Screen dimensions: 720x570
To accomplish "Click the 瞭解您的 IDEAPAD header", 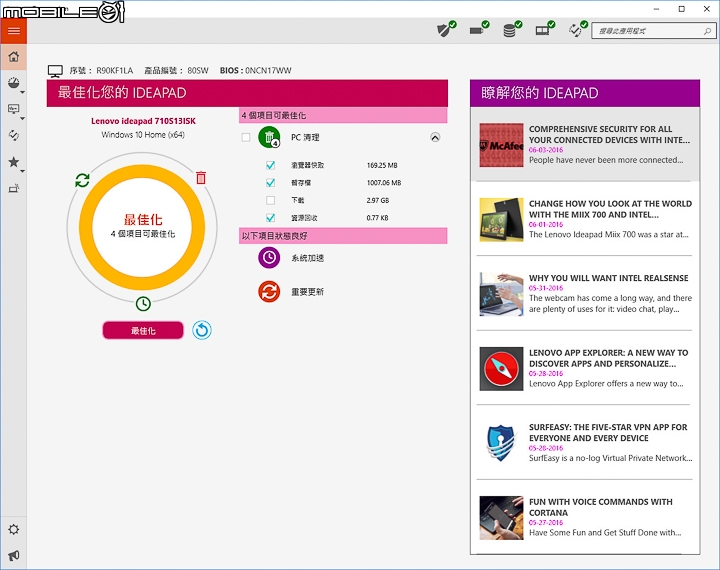I will click(x=585, y=93).
